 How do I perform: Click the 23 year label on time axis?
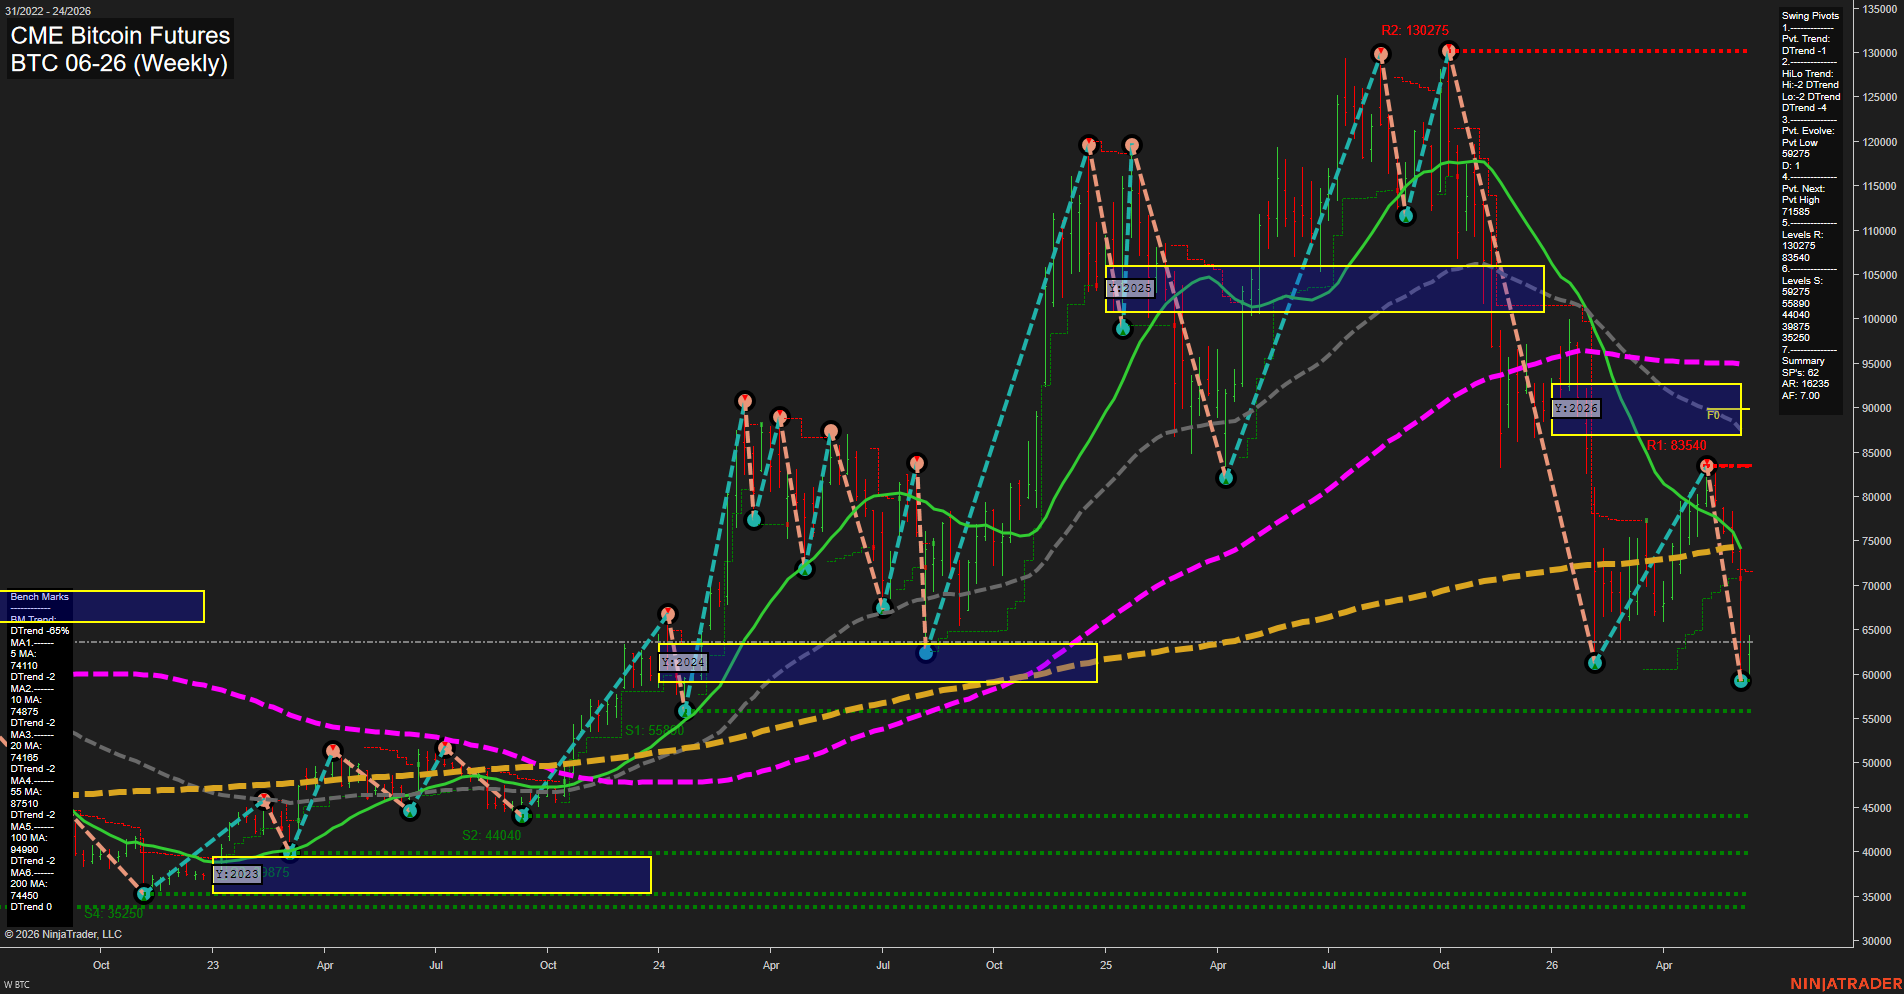[x=213, y=965]
